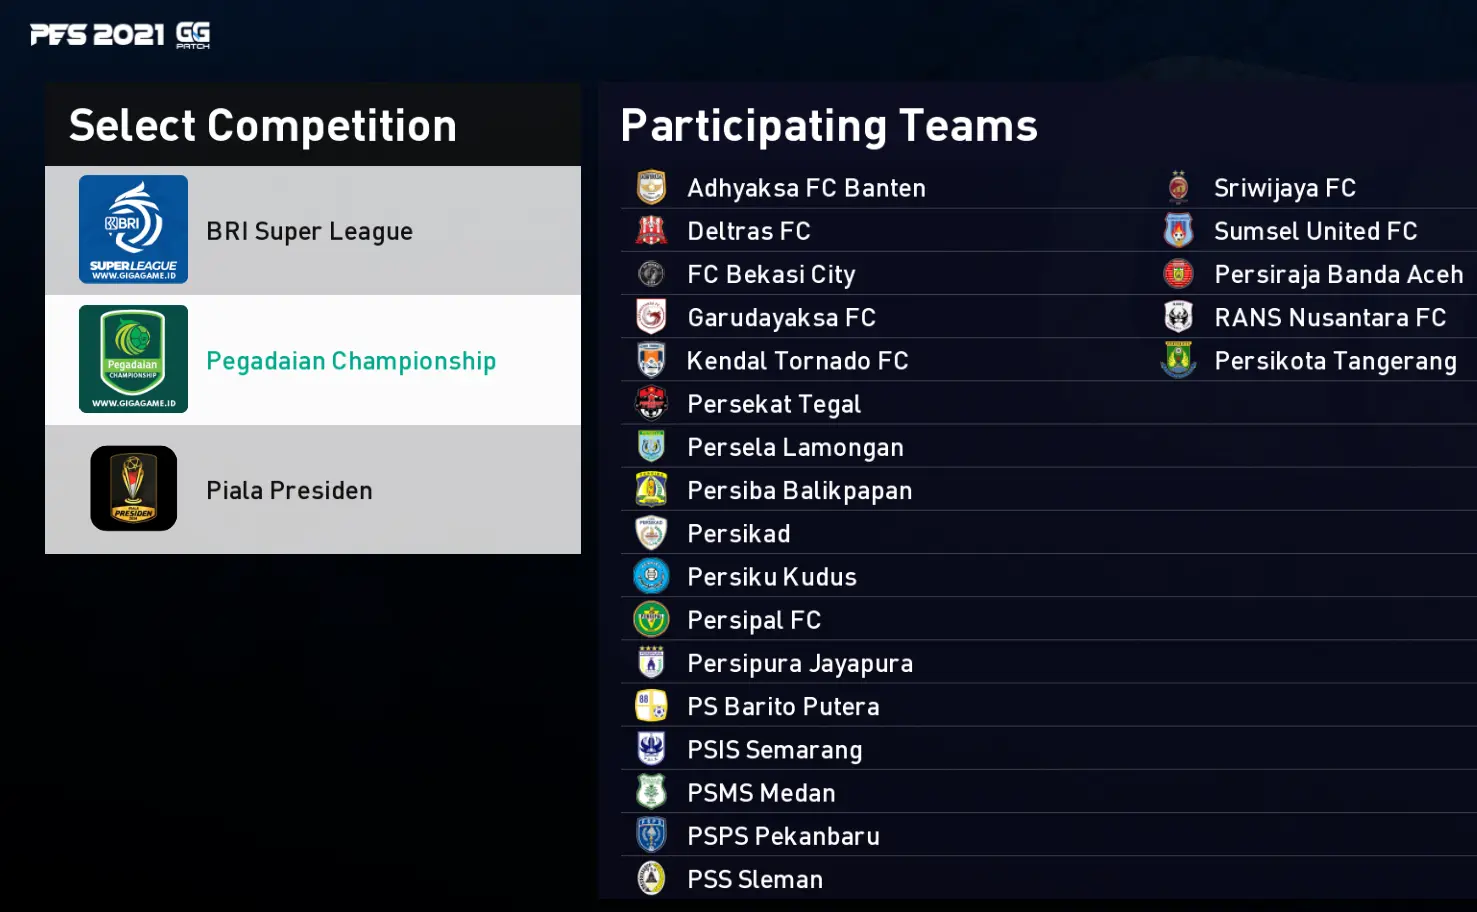Click the PSS Sleman badge
The image size is (1477, 912).
(x=650, y=877)
